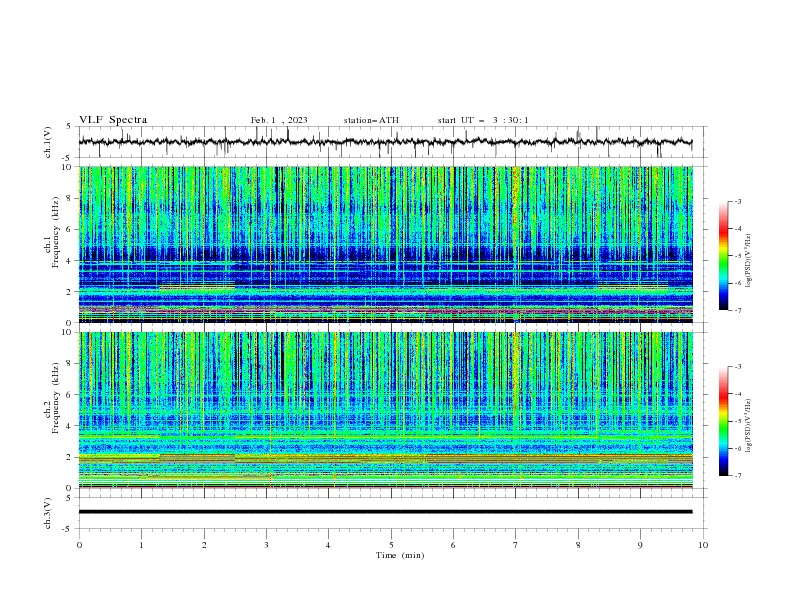Click the 'station=ATH' label
792x612 pixels.
point(371,120)
